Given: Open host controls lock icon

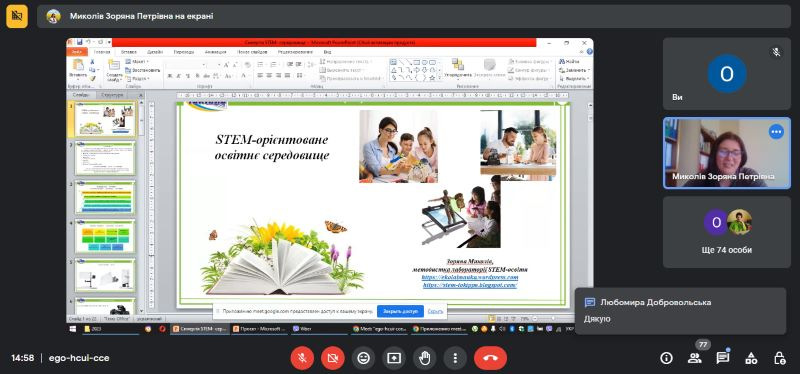Looking at the screenshot, I should (x=779, y=358).
